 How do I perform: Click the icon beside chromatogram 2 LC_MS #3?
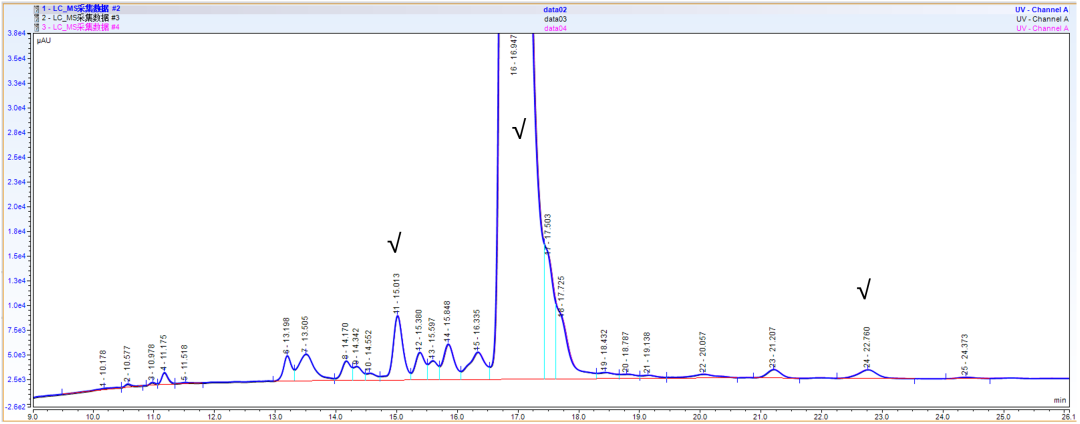pos(37,18)
